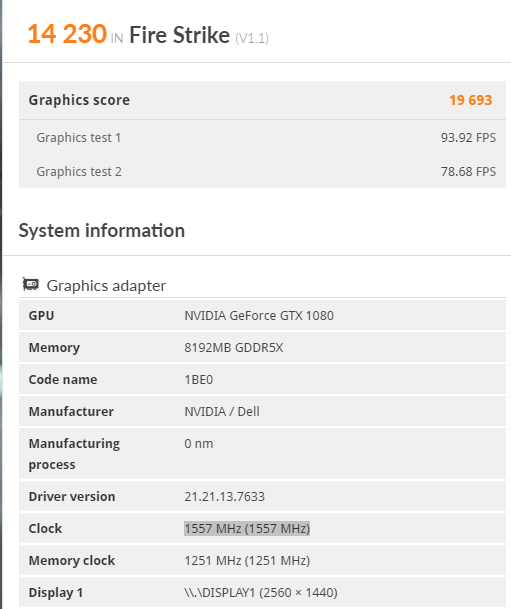Click the System information heading
The image size is (511, 609).
(x=102, y=230)
